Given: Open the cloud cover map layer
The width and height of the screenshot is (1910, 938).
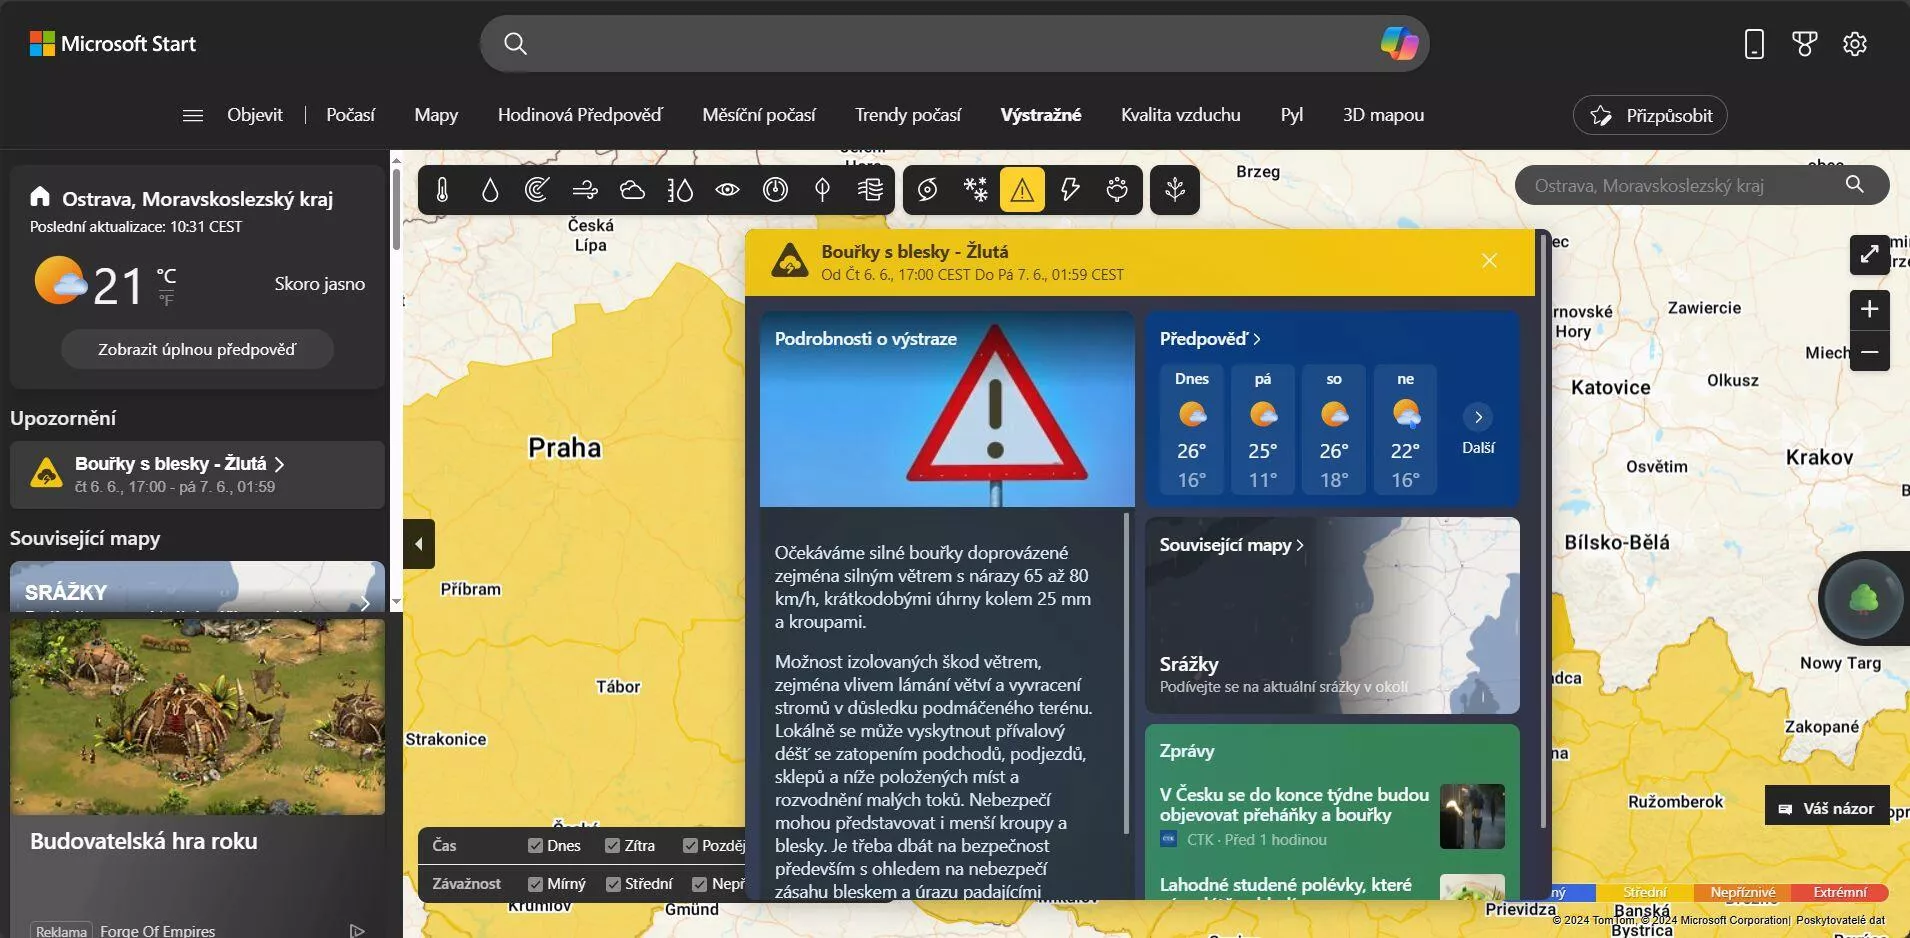Looking at the screenshot, I should click(x=632, y=190).
